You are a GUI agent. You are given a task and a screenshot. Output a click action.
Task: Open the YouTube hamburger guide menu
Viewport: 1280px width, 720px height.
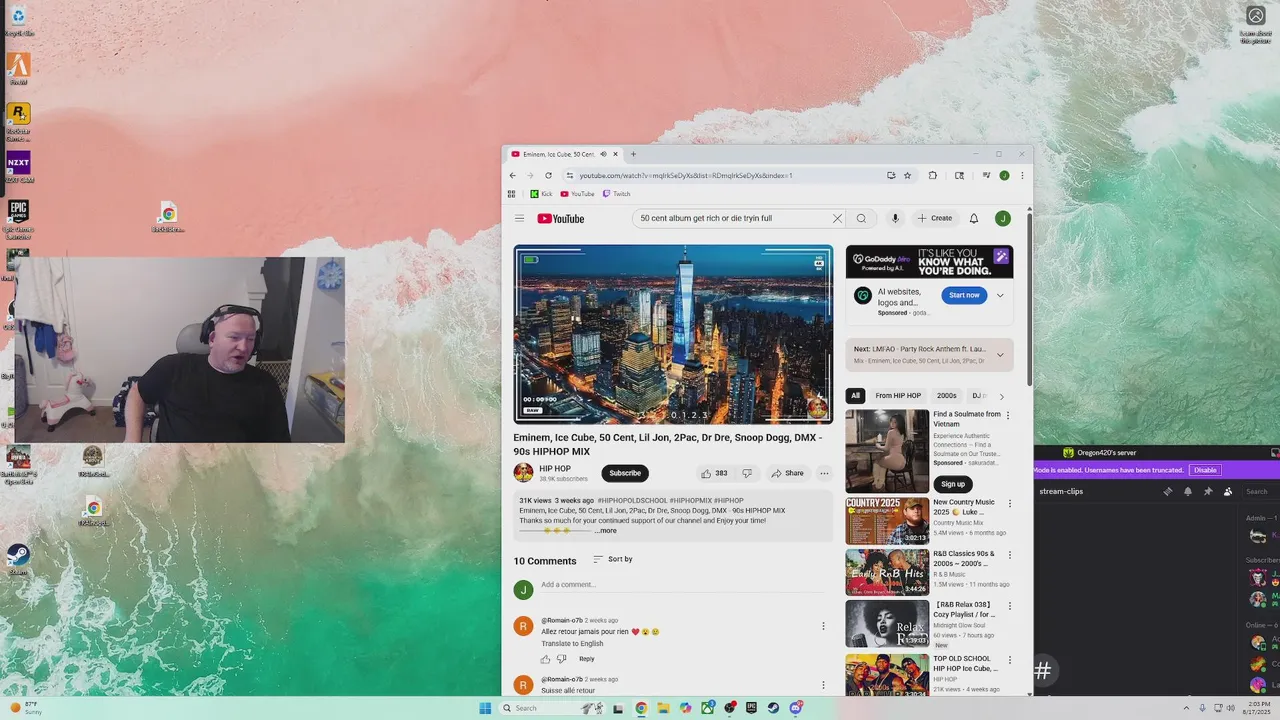click(x=519, y=218)
